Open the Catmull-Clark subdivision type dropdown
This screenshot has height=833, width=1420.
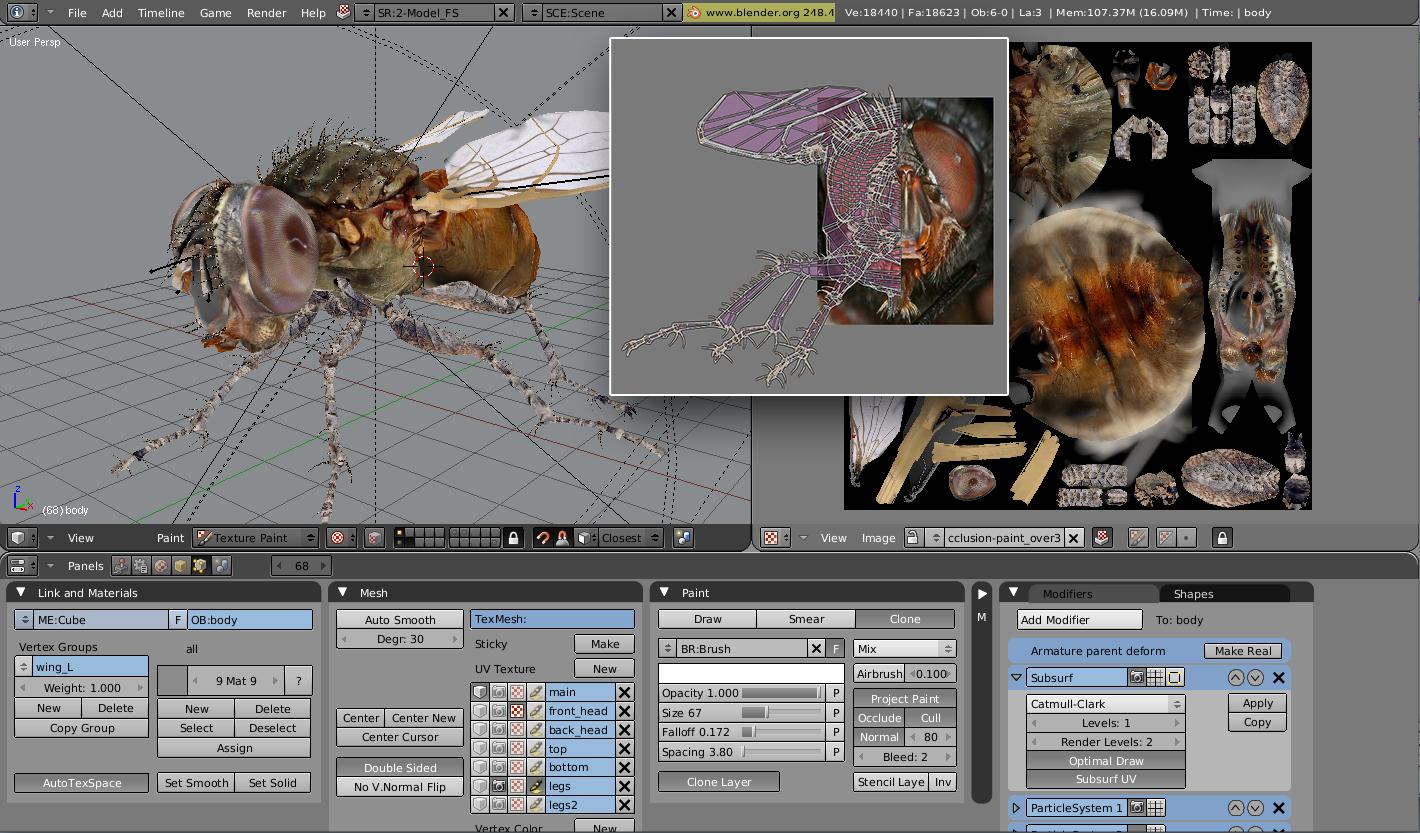coord(1104,703)
